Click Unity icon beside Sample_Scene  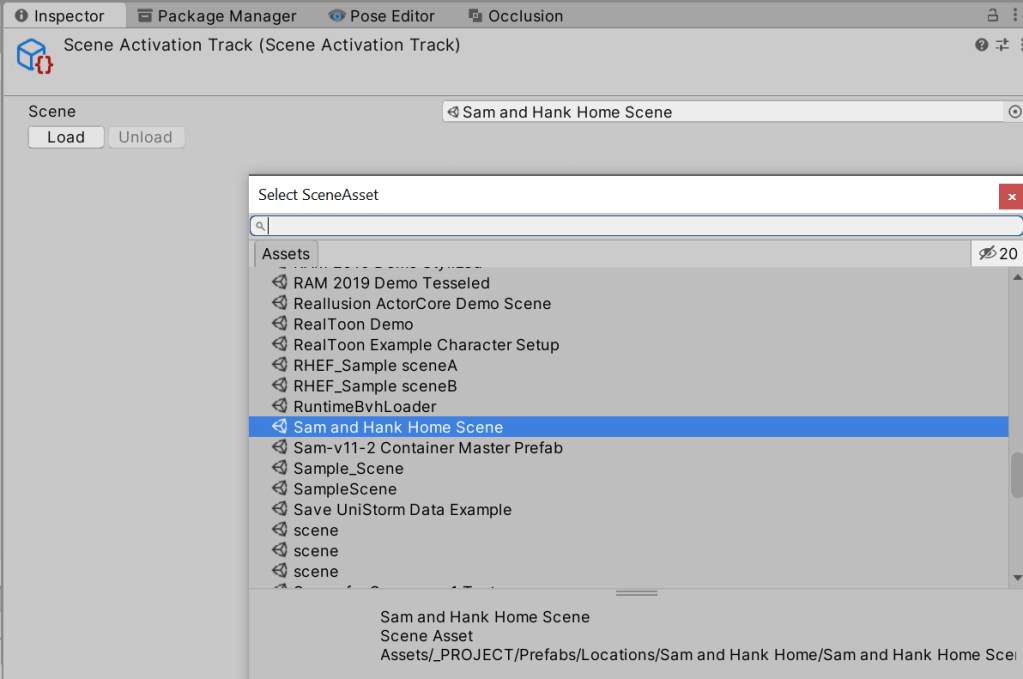(280, 468)
